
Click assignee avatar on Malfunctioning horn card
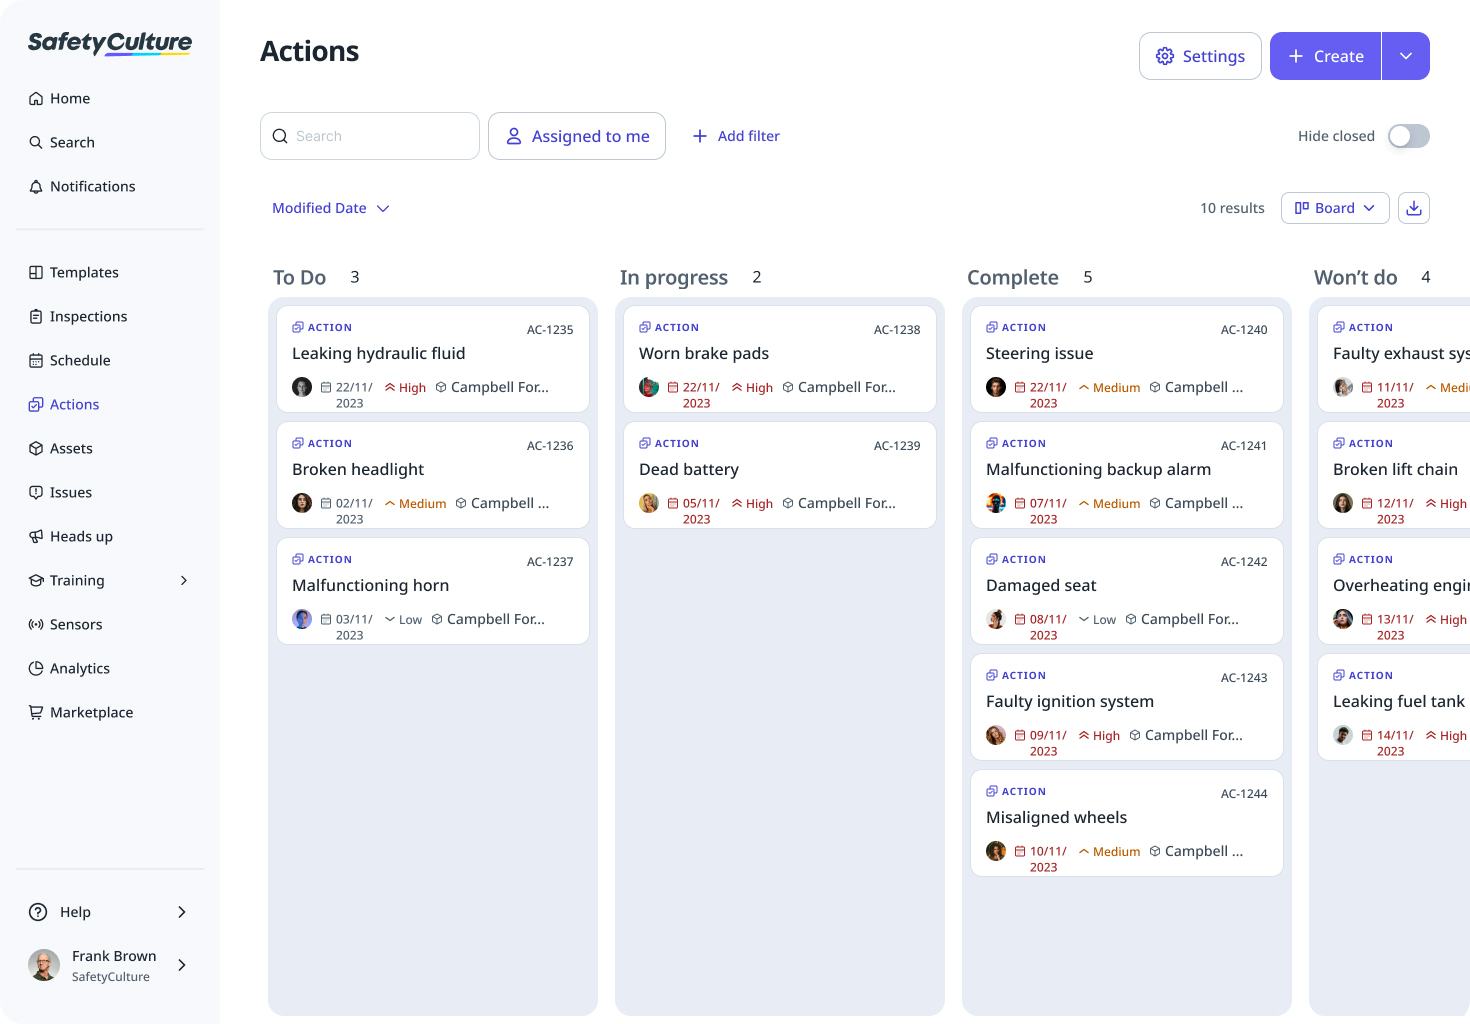click(302, 619)
